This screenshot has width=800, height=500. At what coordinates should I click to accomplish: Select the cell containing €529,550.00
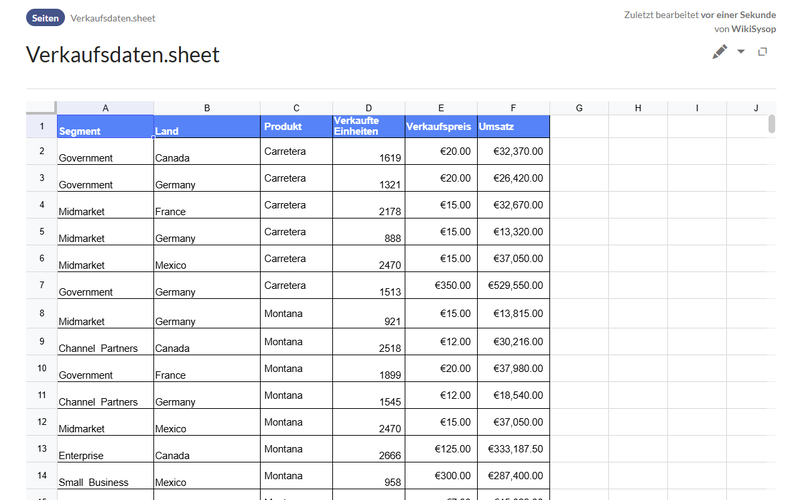pos(513,286)
